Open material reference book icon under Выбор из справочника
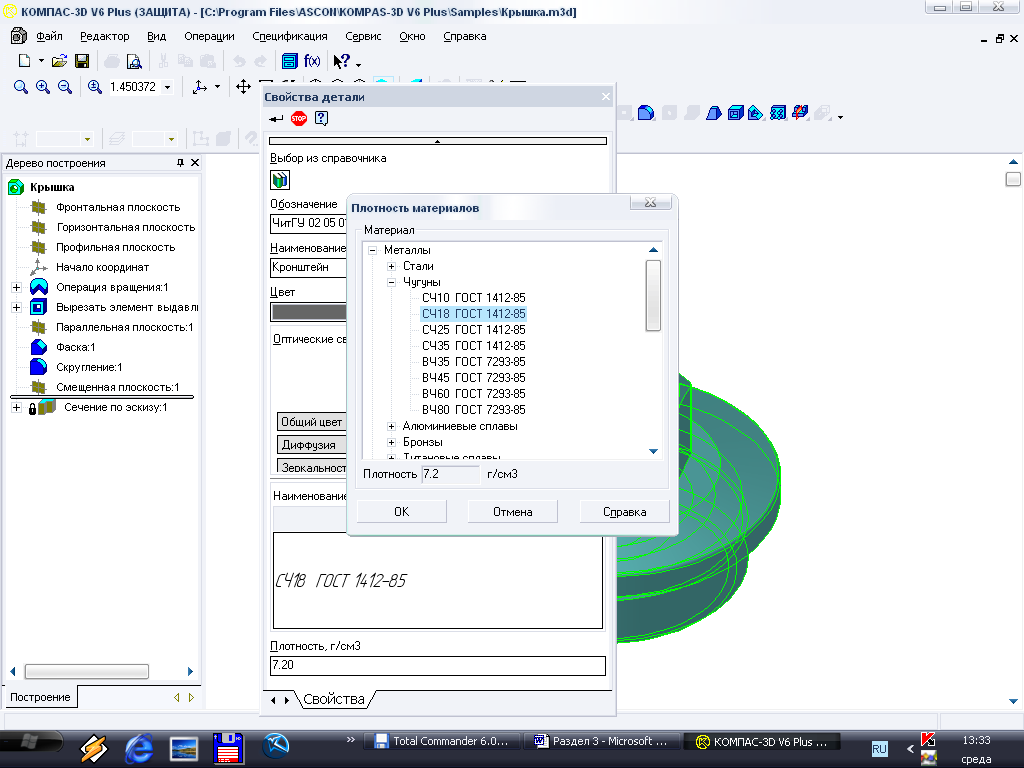This screenshot has height=768, width=1024. point(280,180)
